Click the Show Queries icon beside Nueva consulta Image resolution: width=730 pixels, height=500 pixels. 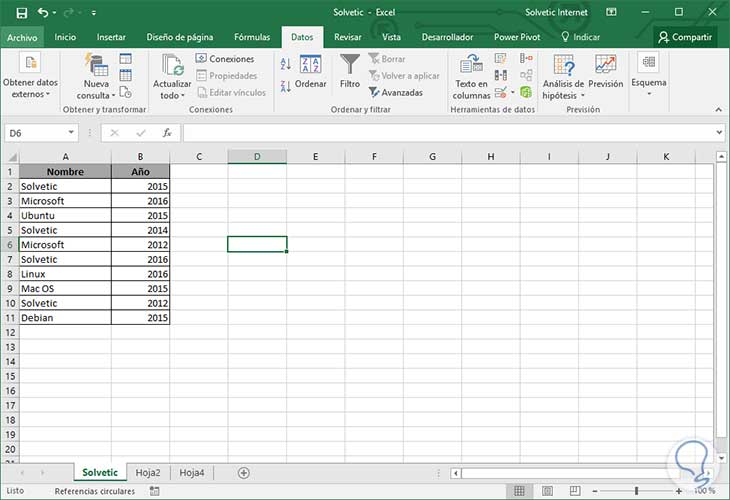click(125, 59)
